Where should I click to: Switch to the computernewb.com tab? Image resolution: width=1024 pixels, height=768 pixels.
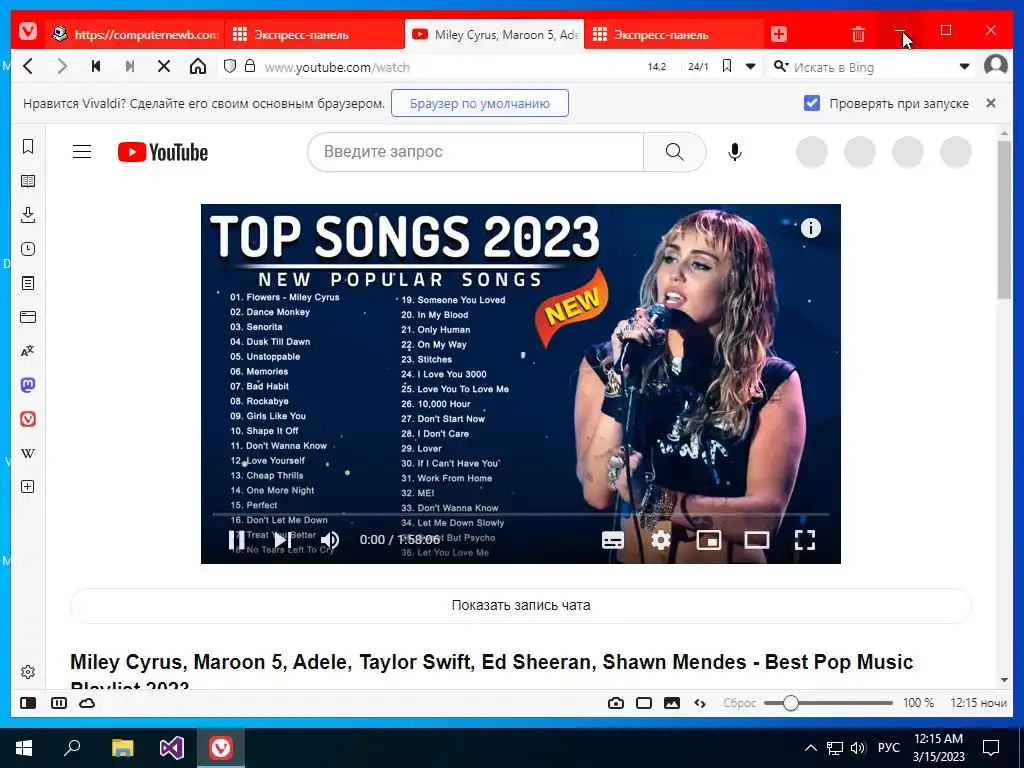click(135, 34)
